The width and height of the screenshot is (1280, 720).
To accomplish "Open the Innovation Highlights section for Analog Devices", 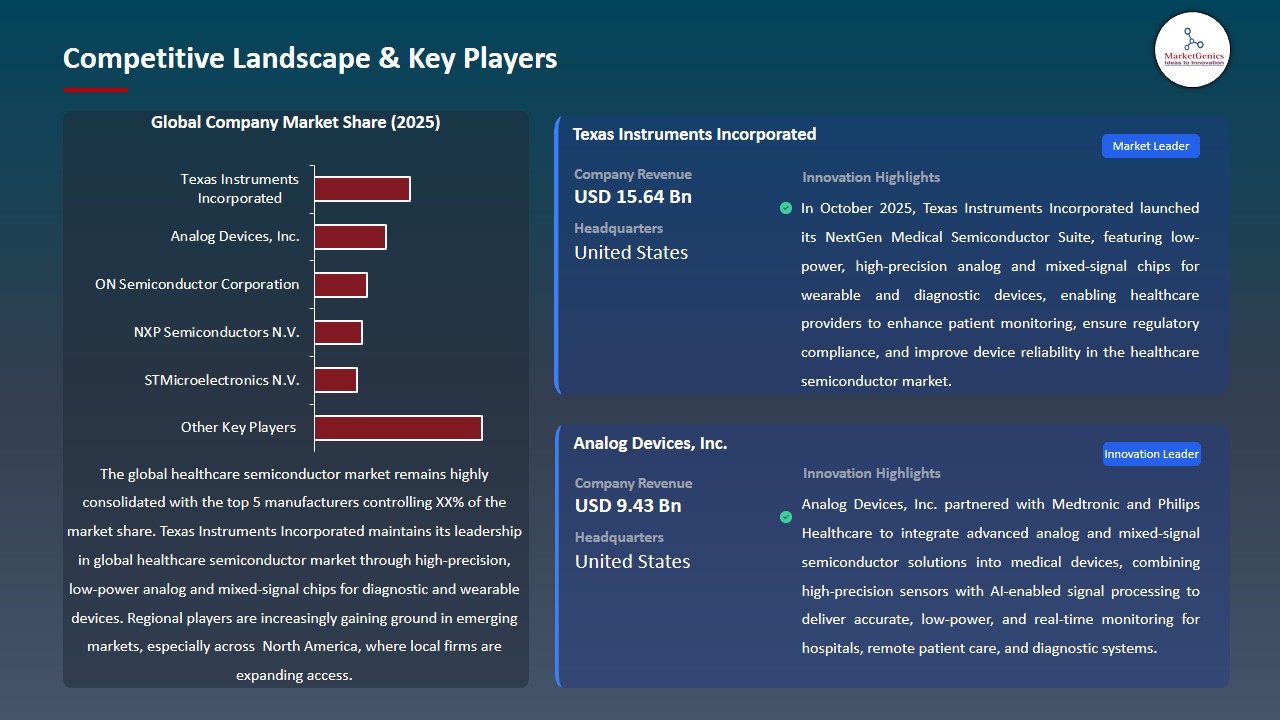I will click(872, 473).
